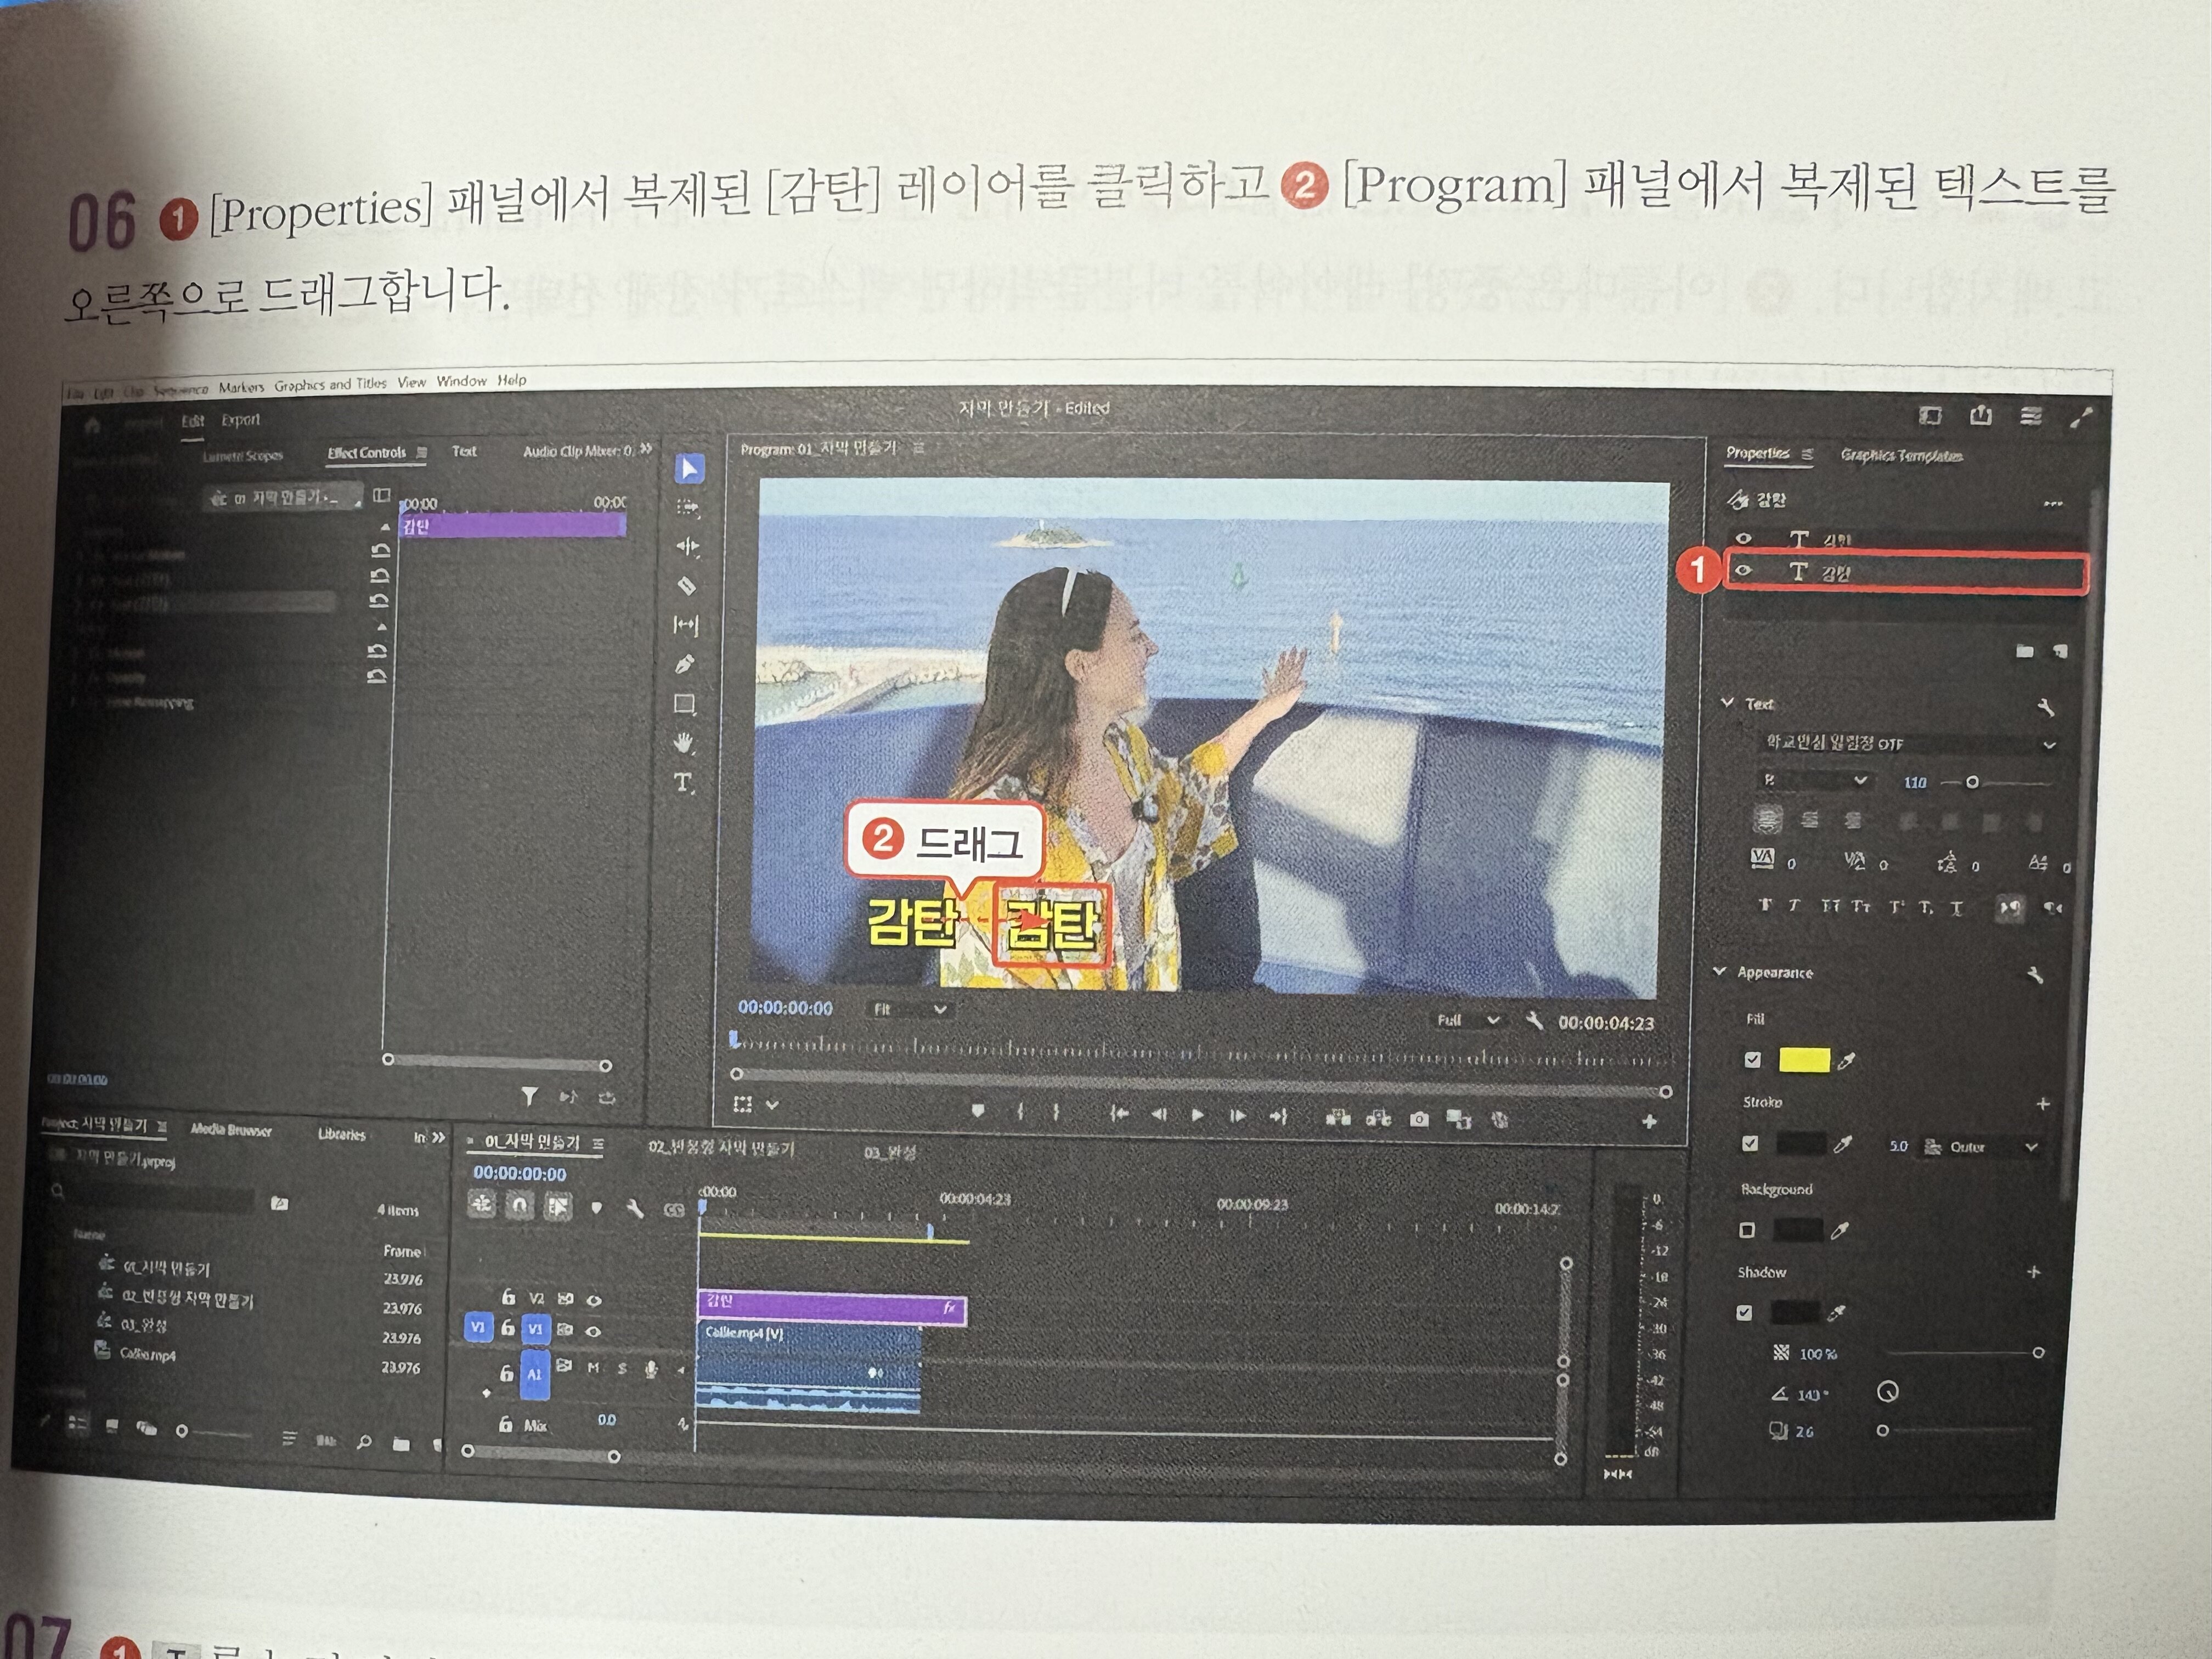
Task: Click the Fill color eyedropper
Action: pos(1848,1060)
